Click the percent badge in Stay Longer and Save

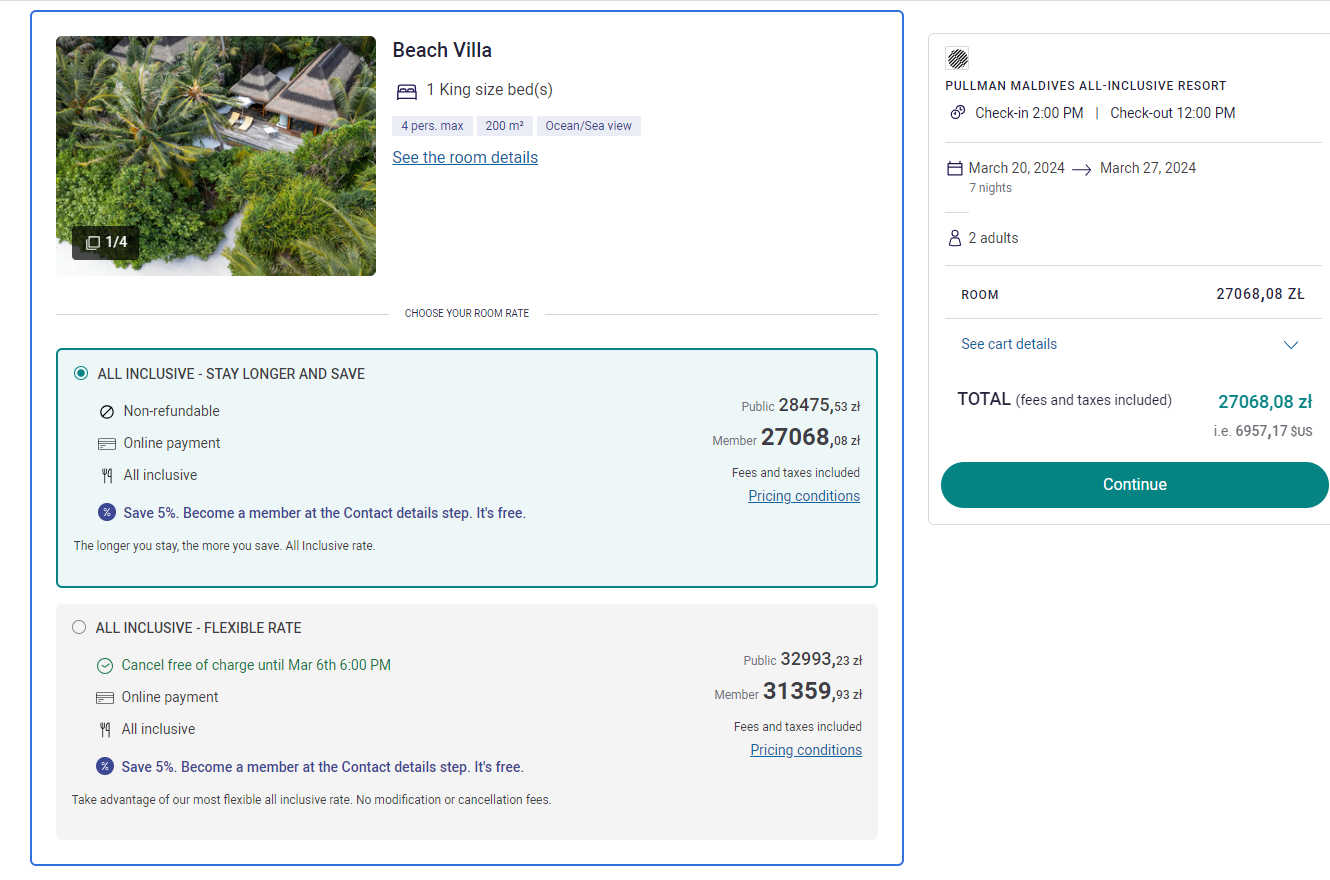pyautogui.click(x=107, y=513)
